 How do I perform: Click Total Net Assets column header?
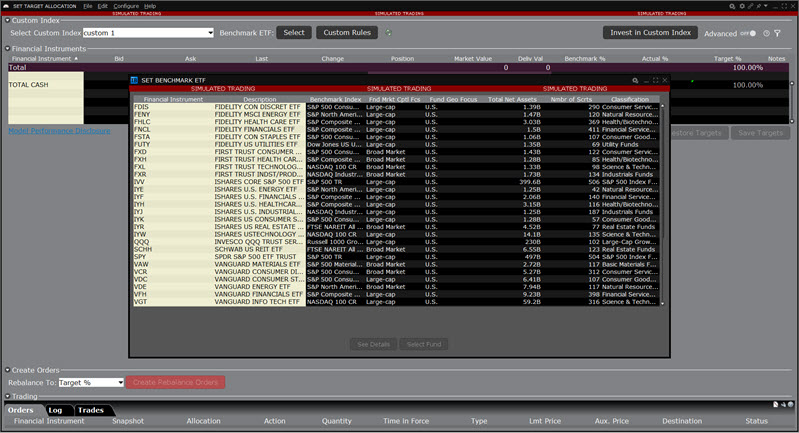pos(512,99)
